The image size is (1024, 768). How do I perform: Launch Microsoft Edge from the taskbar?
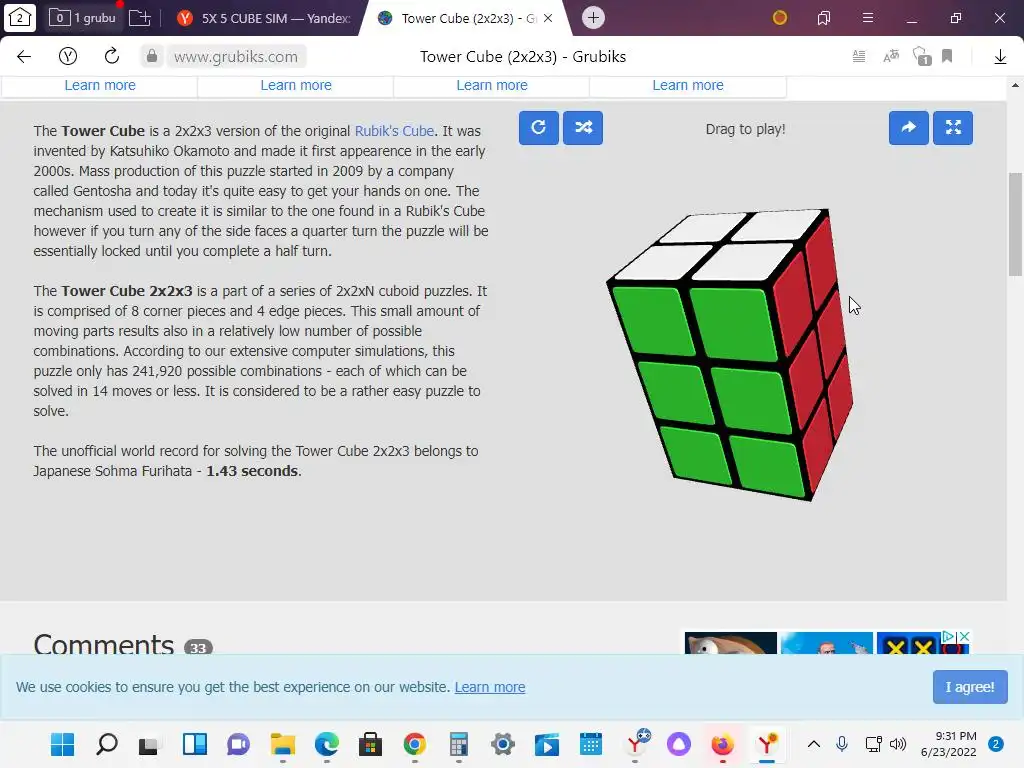[x=327, y=744]
